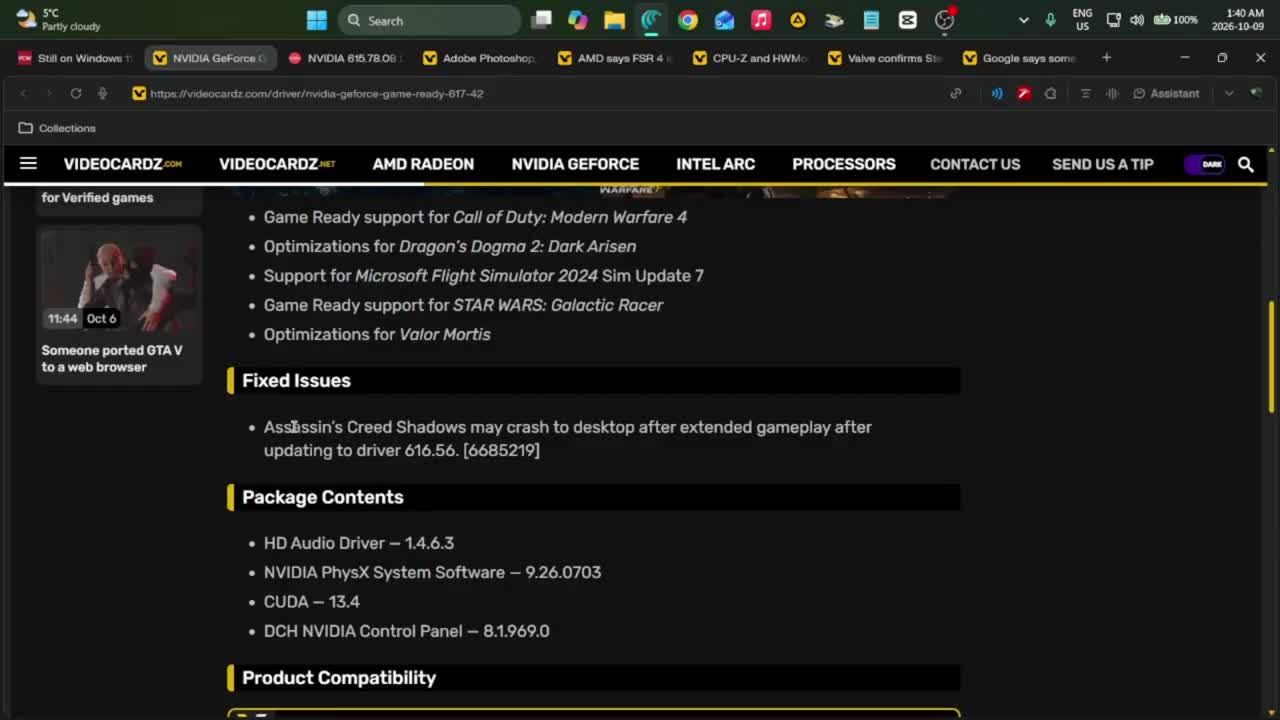The height and width of the screenshot is (720, 1280).
Task: Click the microphone icon beside reload
Action: [102, 93]
